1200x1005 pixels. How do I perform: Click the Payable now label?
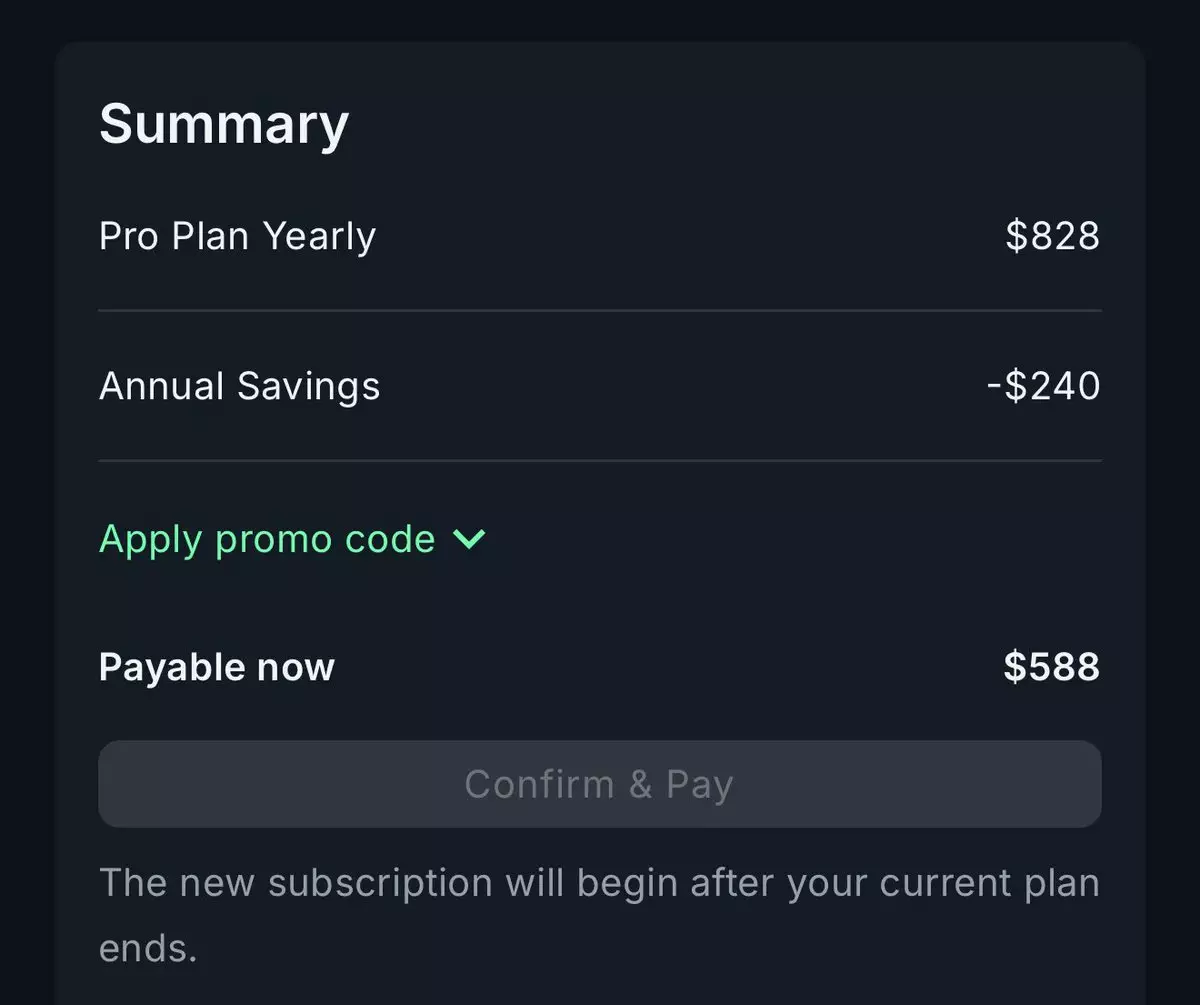[217, 667]
